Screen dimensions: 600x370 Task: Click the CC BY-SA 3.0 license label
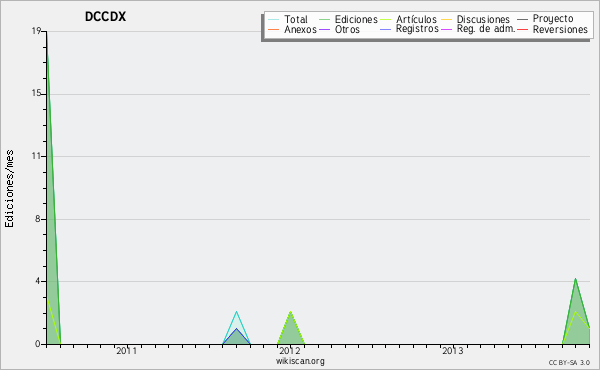point(569,362)
